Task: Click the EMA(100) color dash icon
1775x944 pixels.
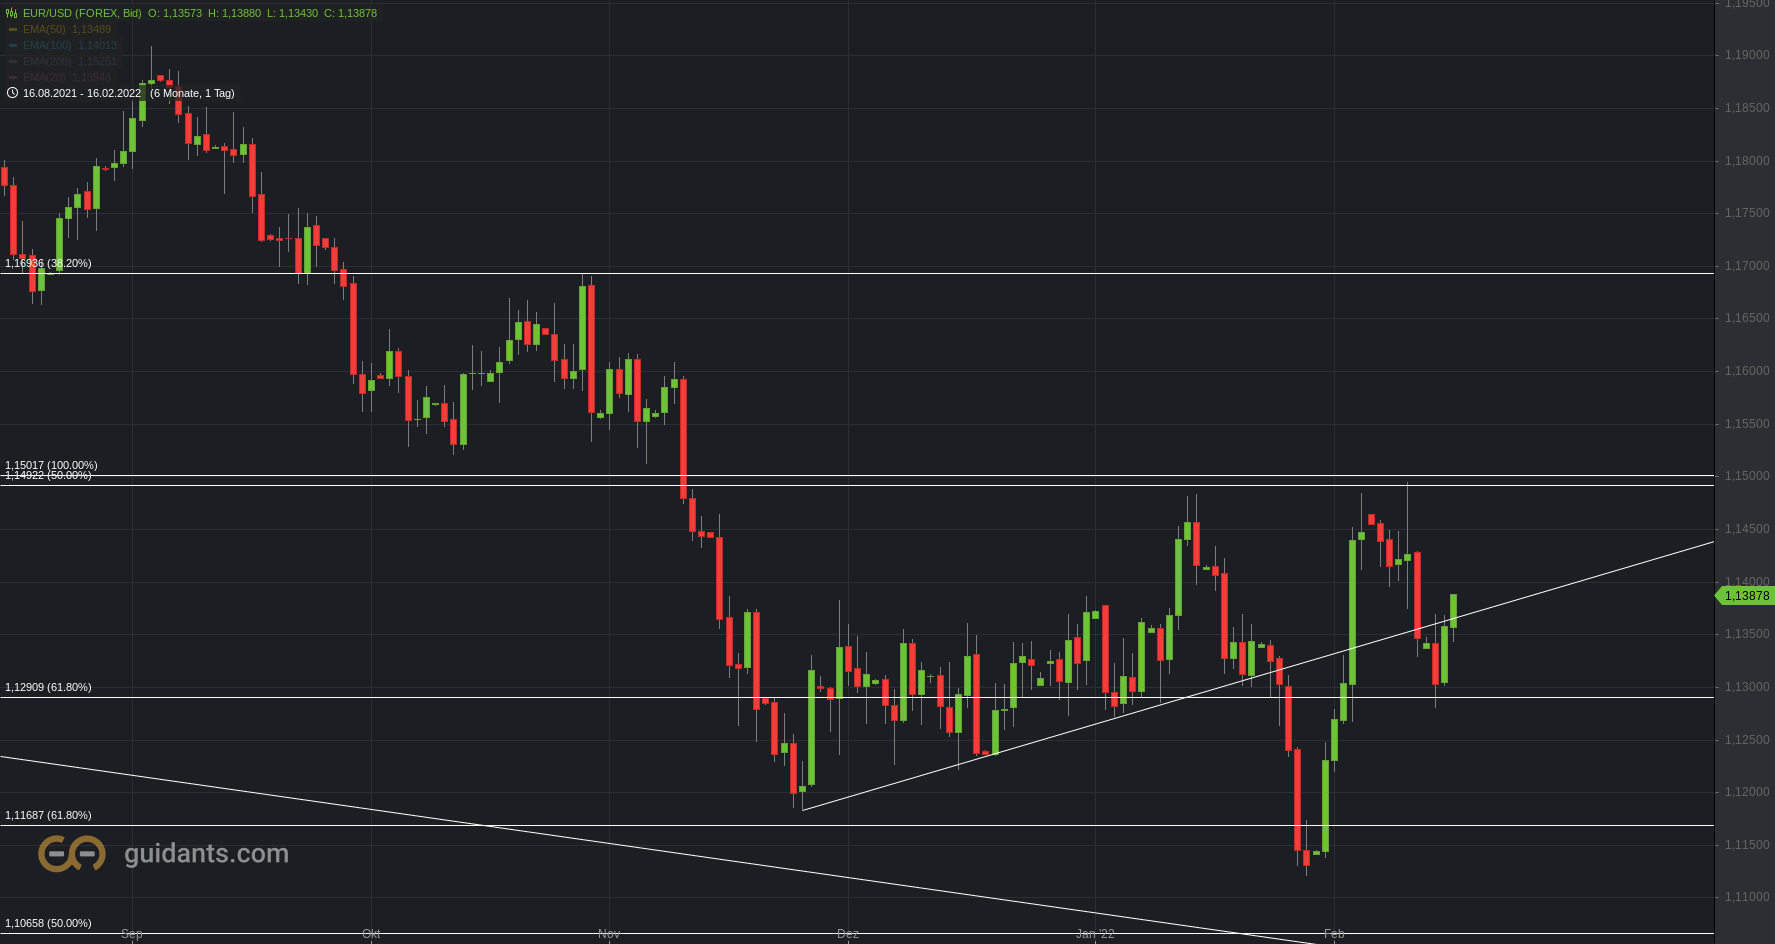Action: coord(13,45)
